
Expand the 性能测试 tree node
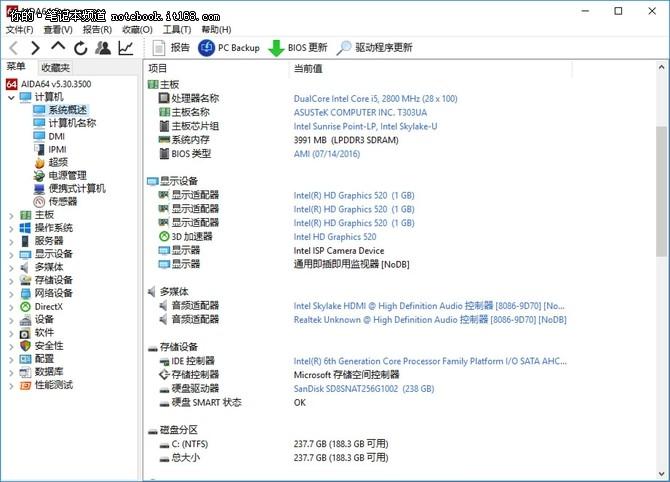(10, 385)
